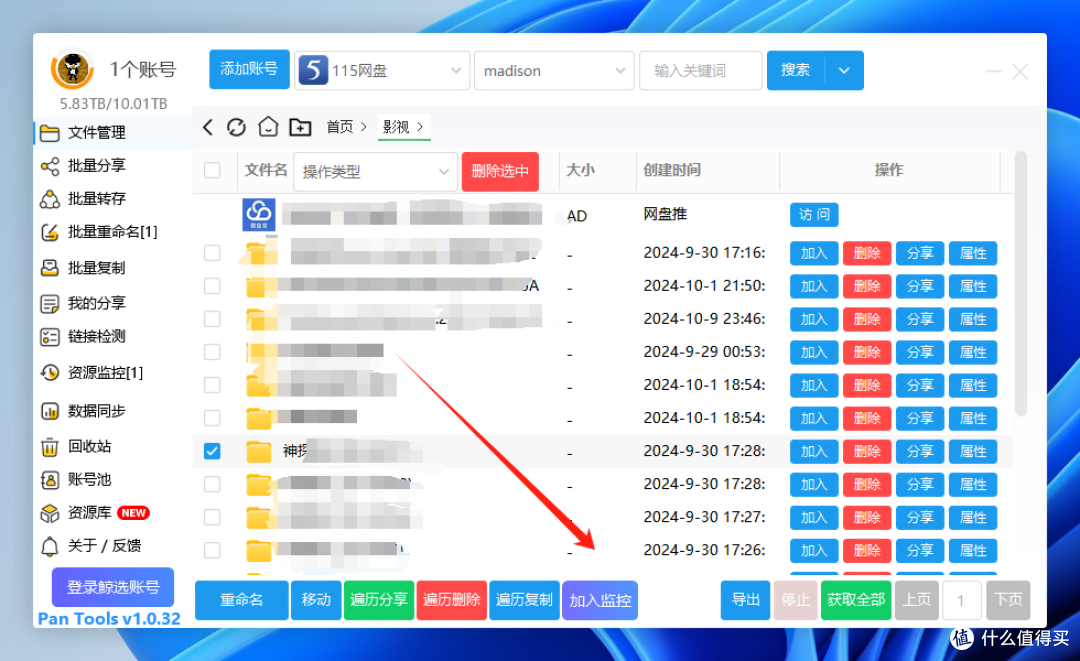Select the 影视 breadcrumb
This screenshot has height=661, width=1080.
(396, 127)
